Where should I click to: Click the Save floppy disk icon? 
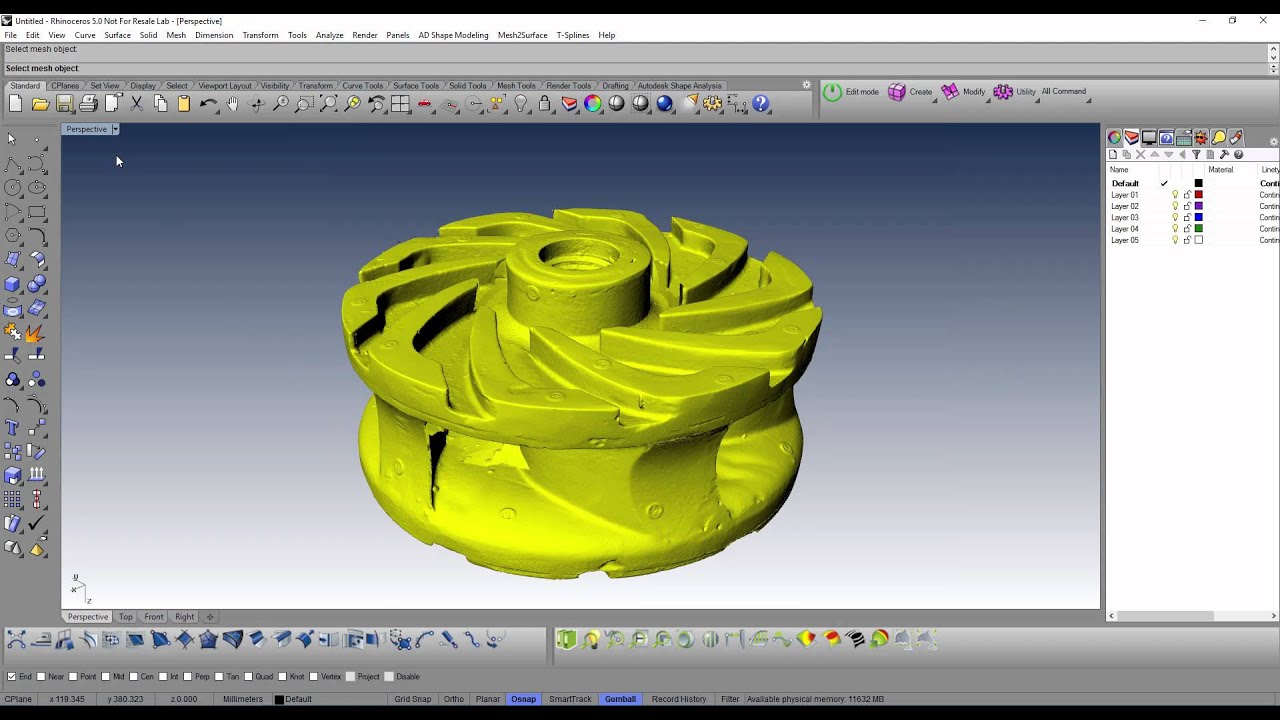[64, 104]
